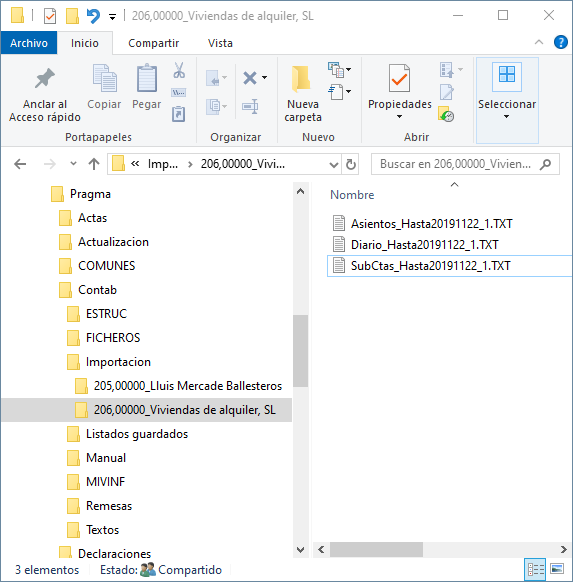This screenshot has width=573, height=582.
Task: Select the Importacion folder in the tree
Action: (118, 362)
